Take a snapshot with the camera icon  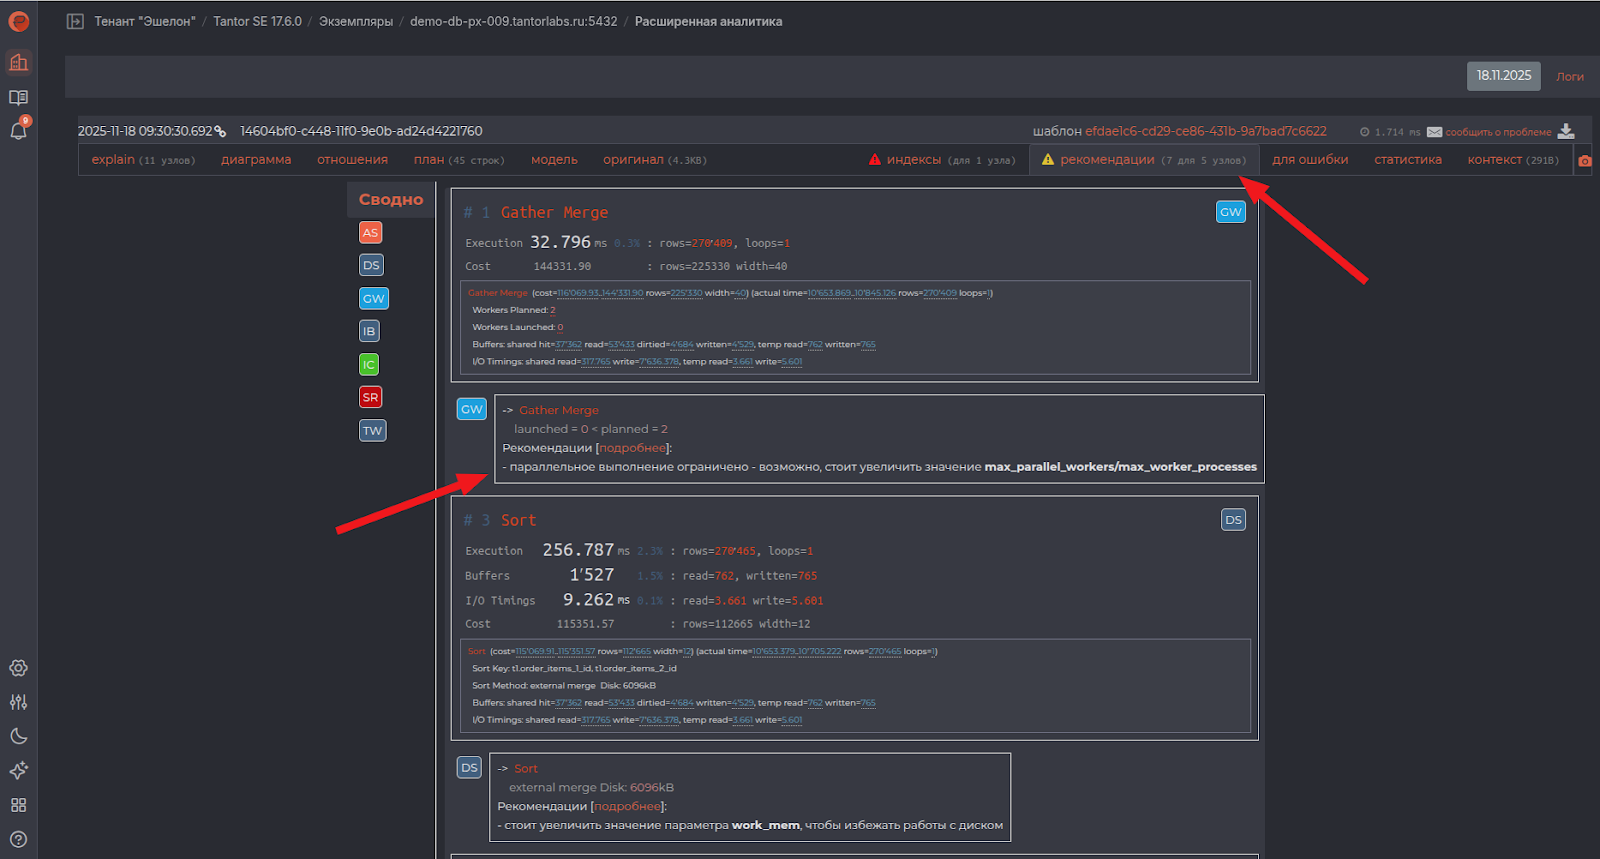coord(1584,161)
